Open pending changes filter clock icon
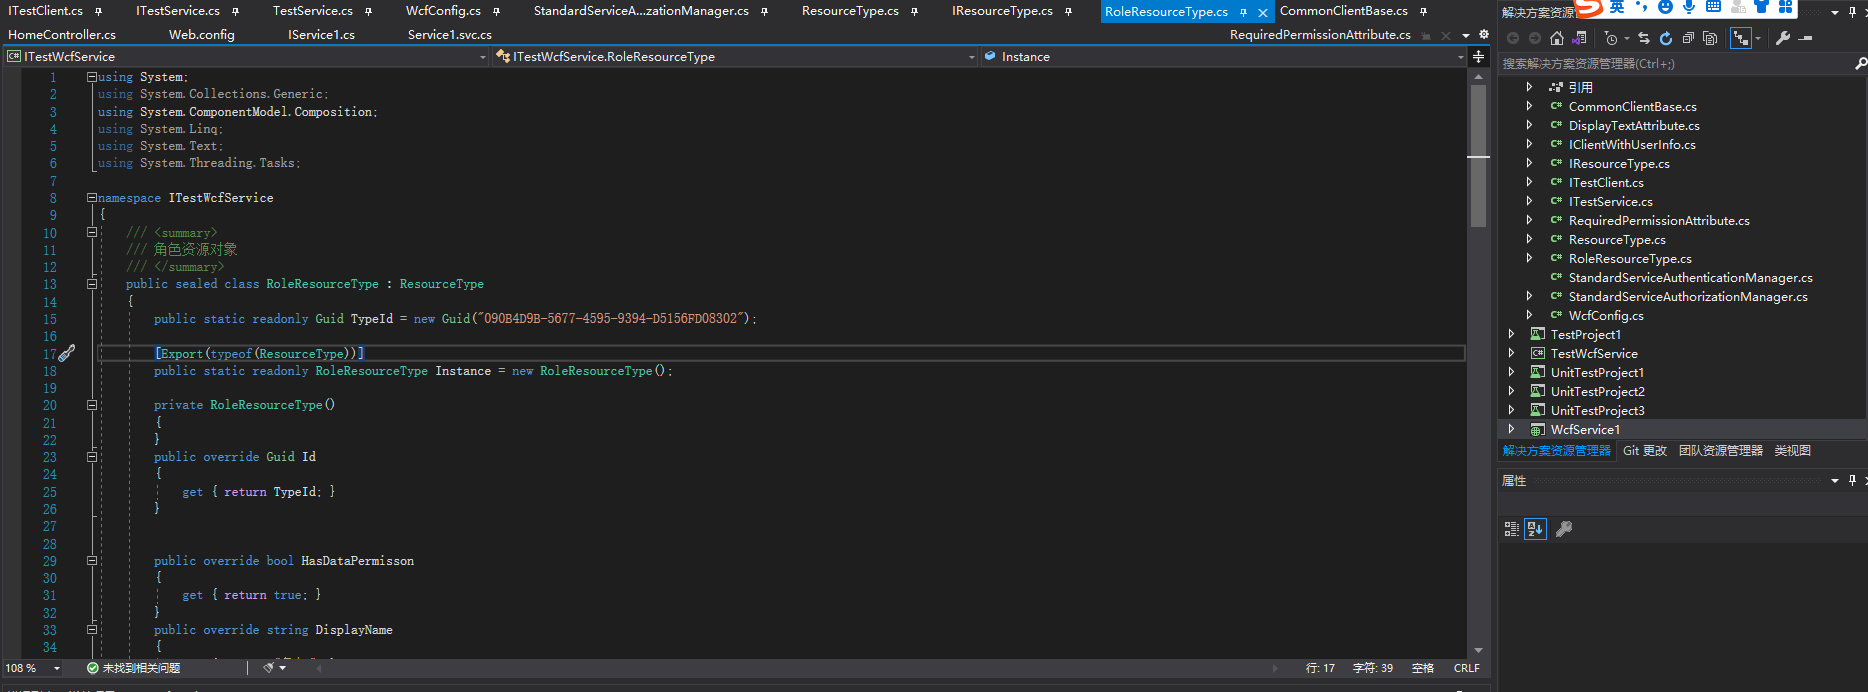This screenshot has width=1868, height=692. [x=1610, y=38]
